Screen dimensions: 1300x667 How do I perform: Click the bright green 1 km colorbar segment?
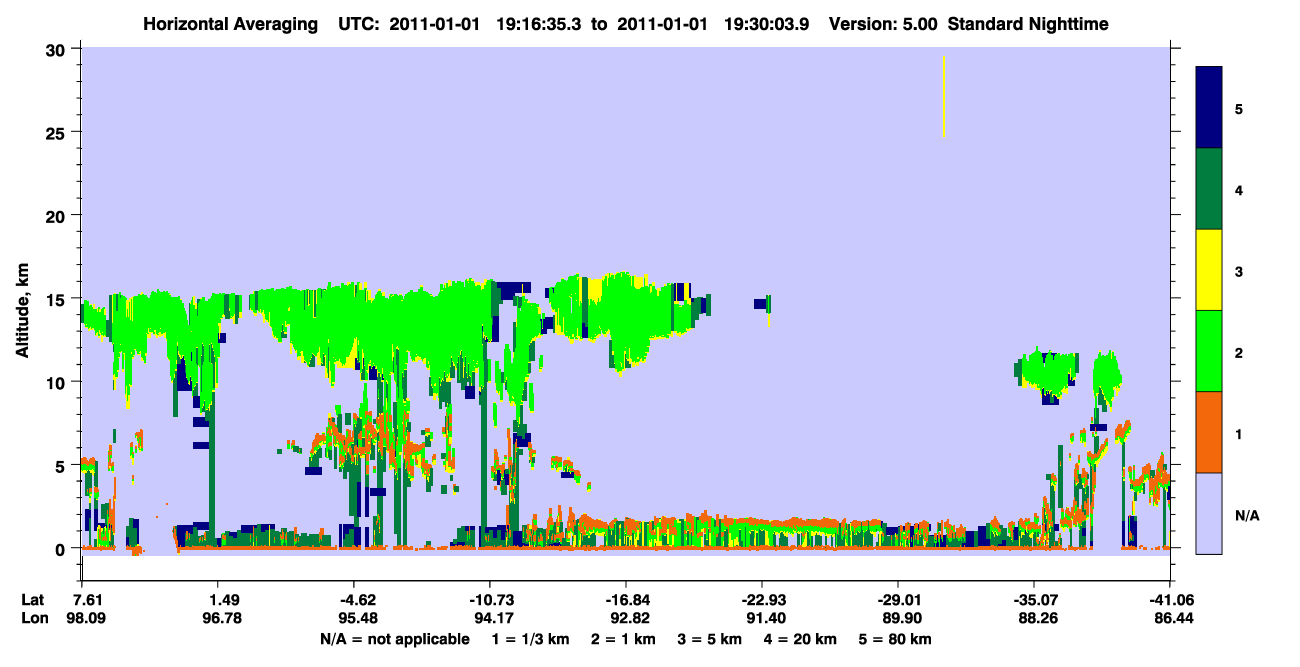click(1209, 351)
